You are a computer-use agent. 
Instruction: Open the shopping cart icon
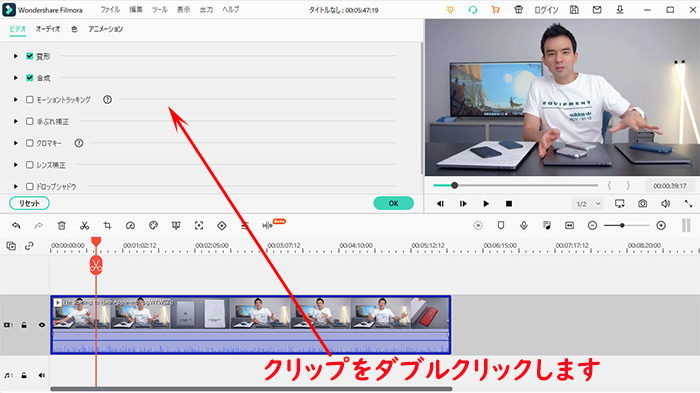point(496,9)
